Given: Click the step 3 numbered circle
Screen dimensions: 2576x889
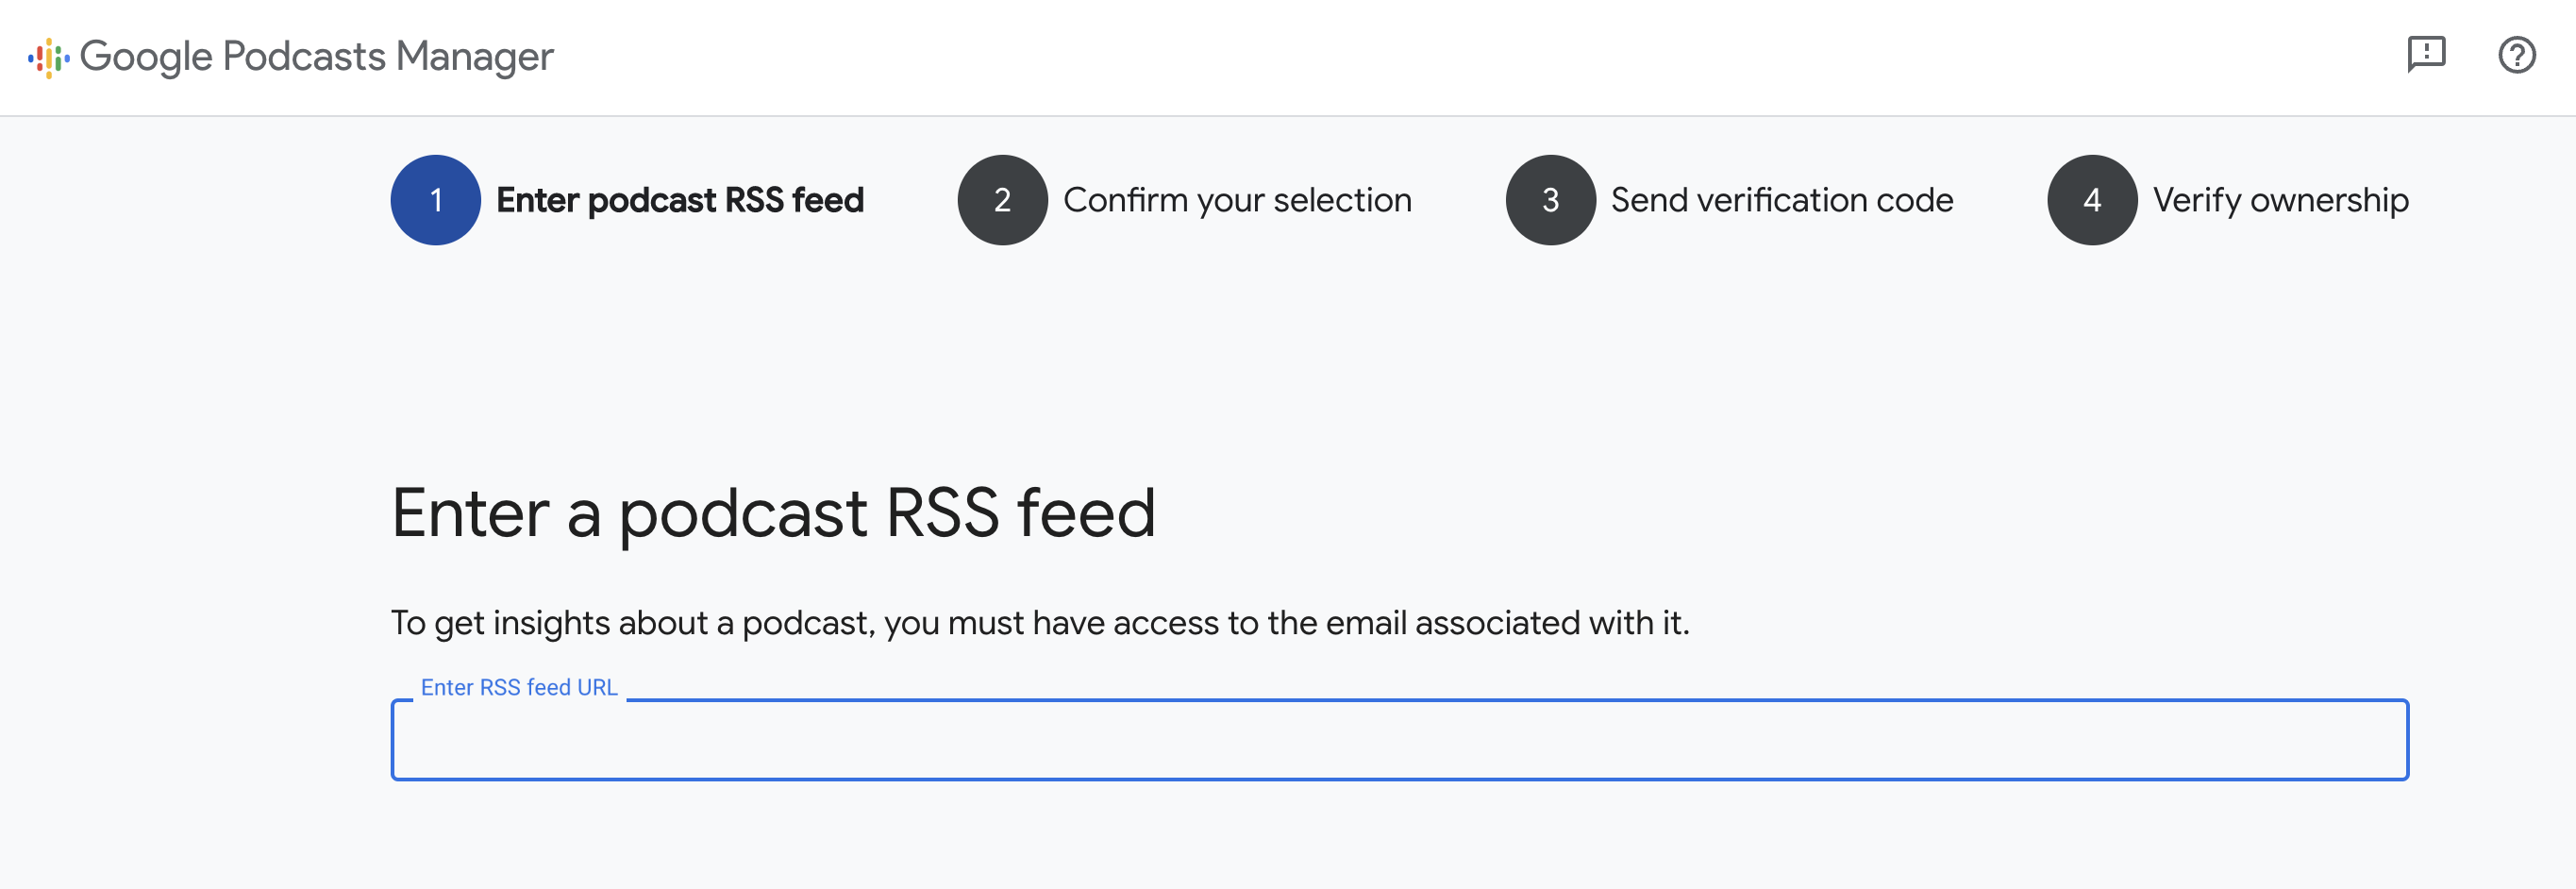Looking at the screenshot, I should click(1550, 200).
